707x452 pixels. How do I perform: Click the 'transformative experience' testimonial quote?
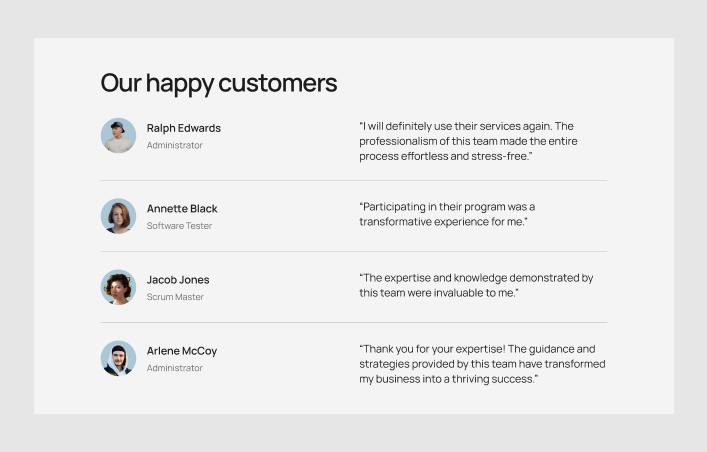tap(447, 214)
